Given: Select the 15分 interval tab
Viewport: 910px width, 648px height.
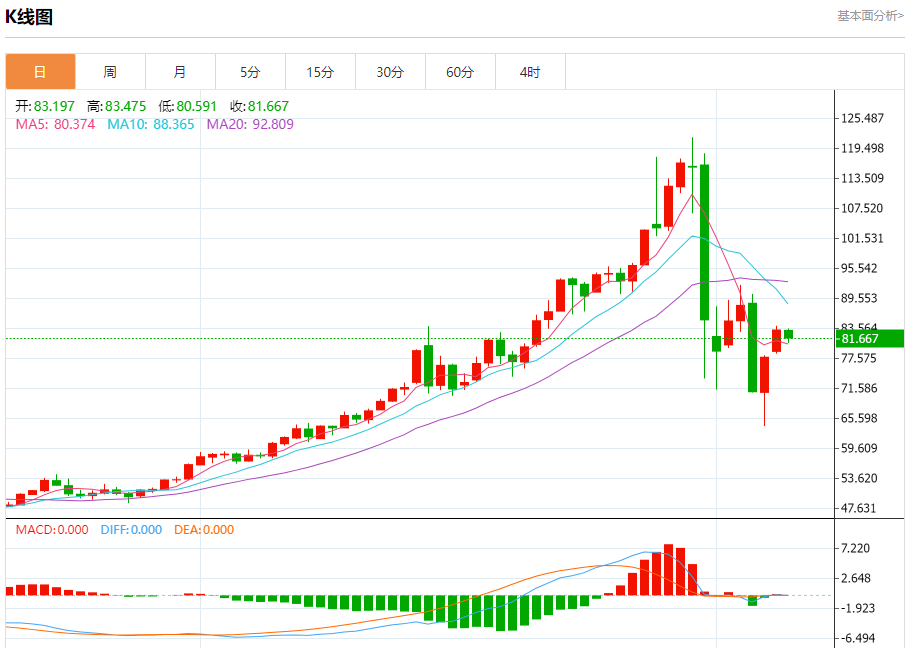Looking at the screenshot, I should tap(320, 72).
